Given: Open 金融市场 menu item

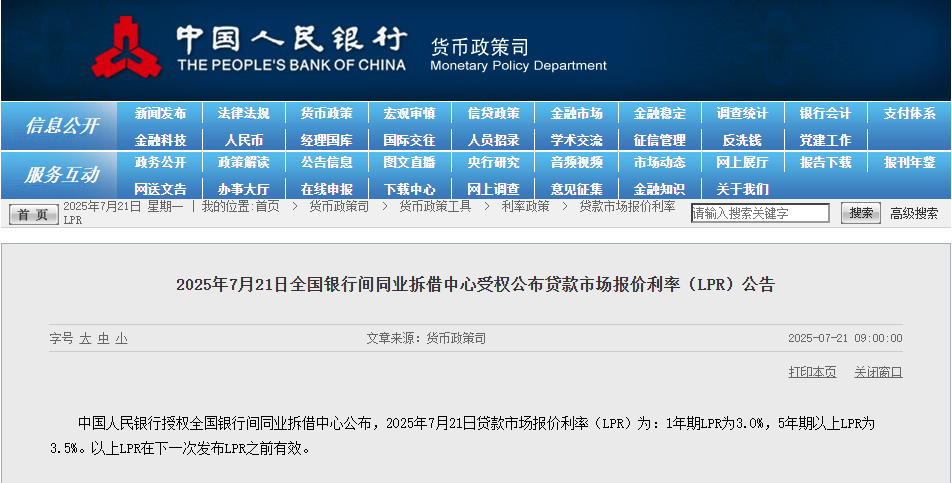Looking at the screenshot, I should (x=577, y=113).
